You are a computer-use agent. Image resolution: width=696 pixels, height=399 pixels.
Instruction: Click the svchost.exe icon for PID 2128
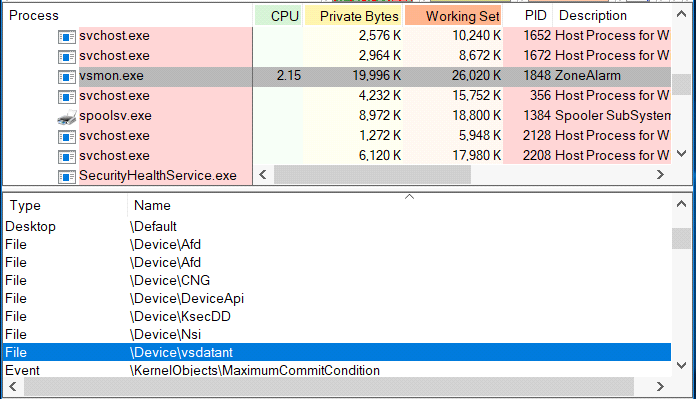(67, 137)
